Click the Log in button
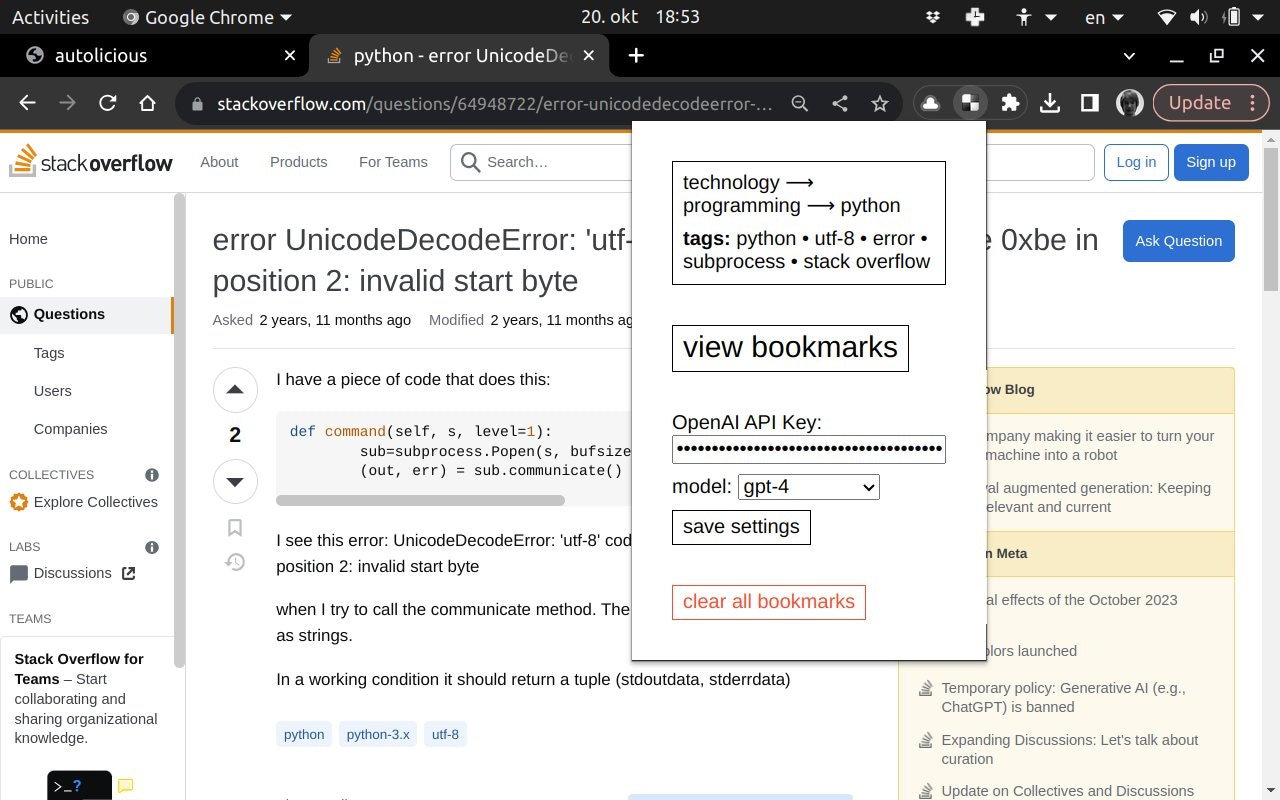Screen dimensions: 1280x800 pos(1136,162)
